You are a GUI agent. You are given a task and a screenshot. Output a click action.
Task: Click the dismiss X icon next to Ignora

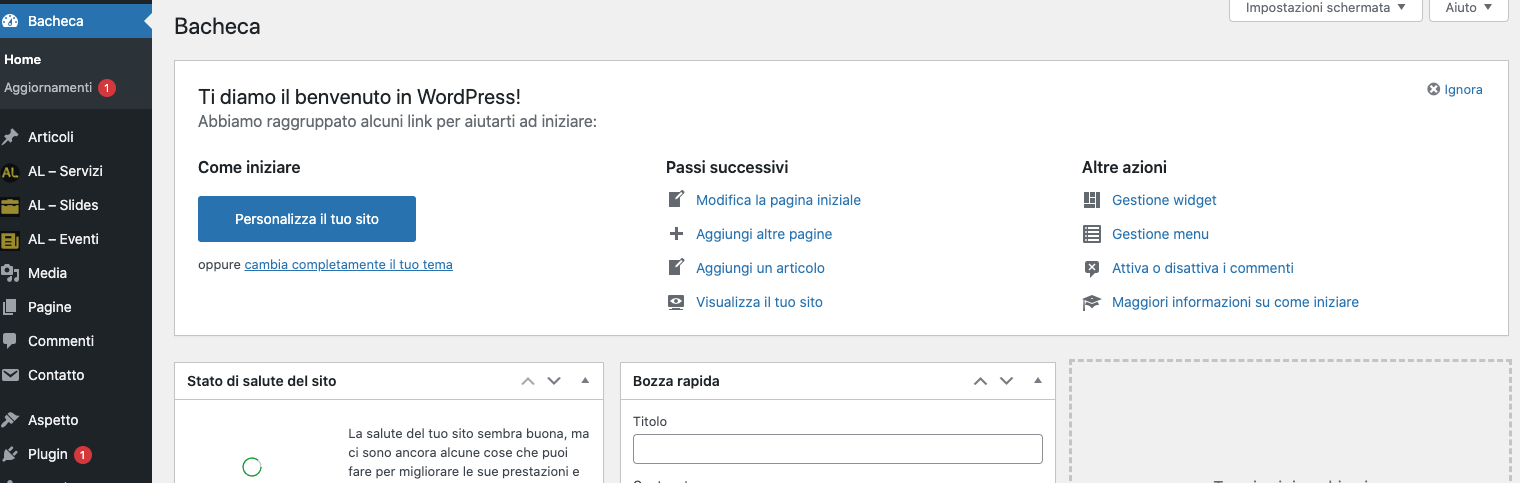pos(1434,89)
